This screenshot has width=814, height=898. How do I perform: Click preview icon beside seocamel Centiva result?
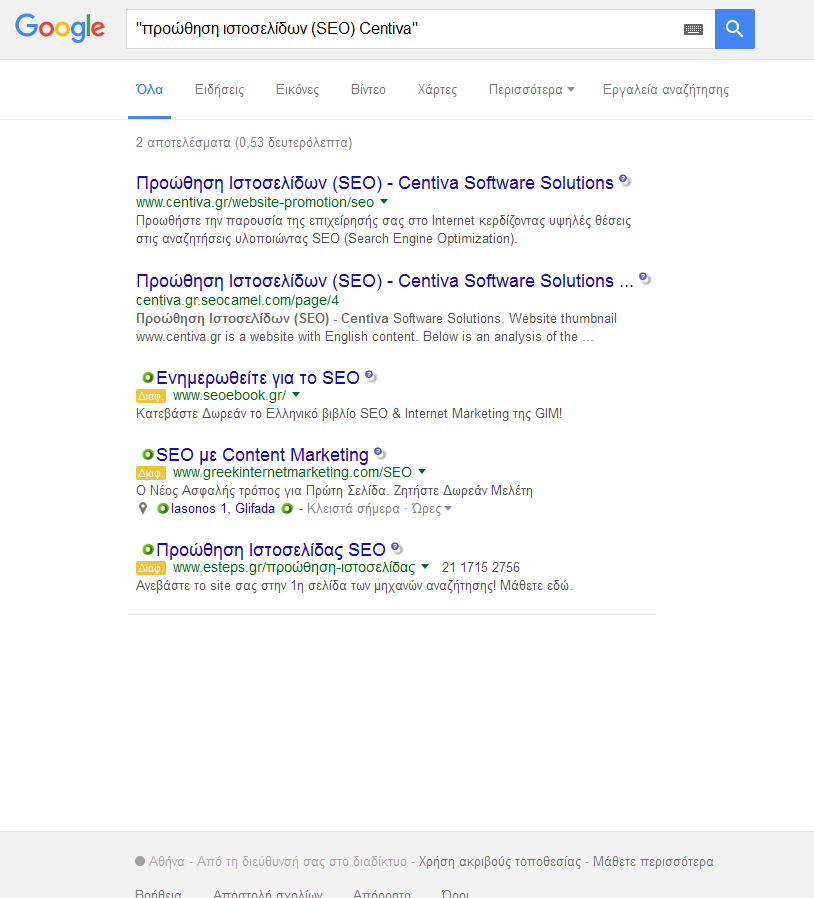645,279
